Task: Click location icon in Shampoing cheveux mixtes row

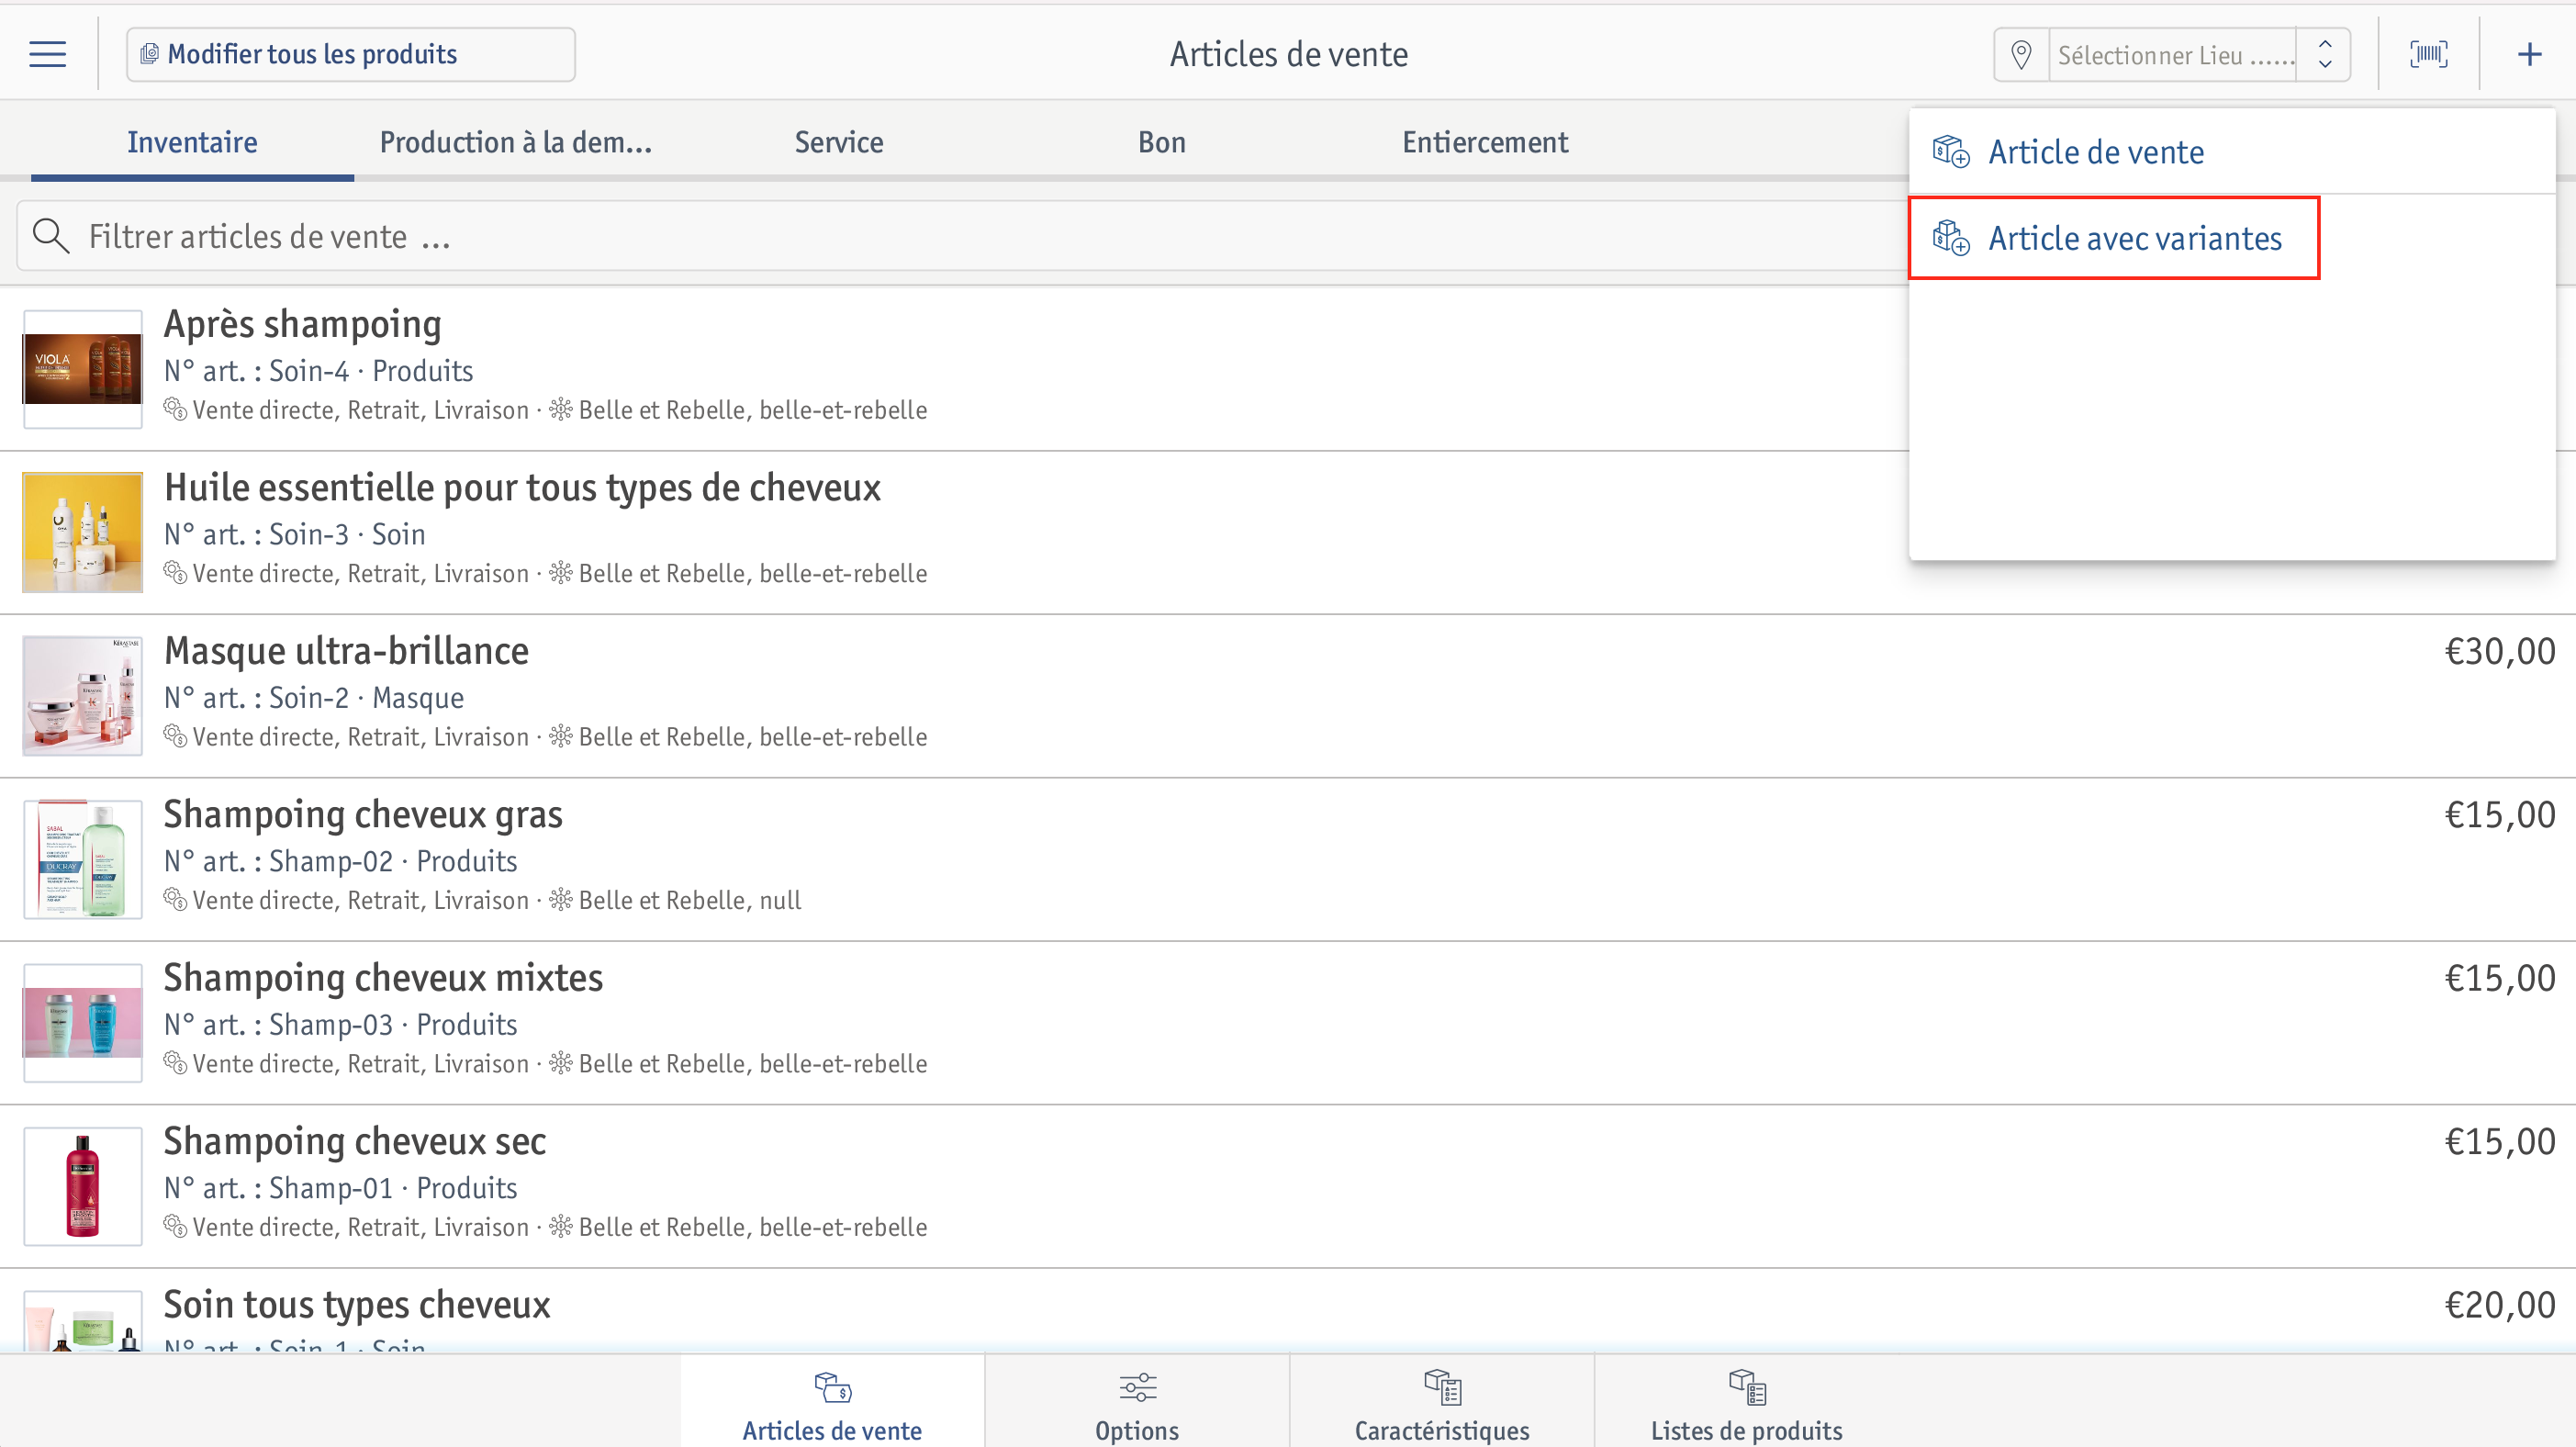Action: point(561,1062)
